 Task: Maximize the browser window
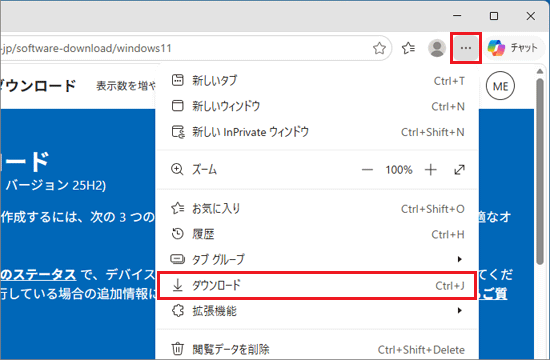(x=494, y=16)
